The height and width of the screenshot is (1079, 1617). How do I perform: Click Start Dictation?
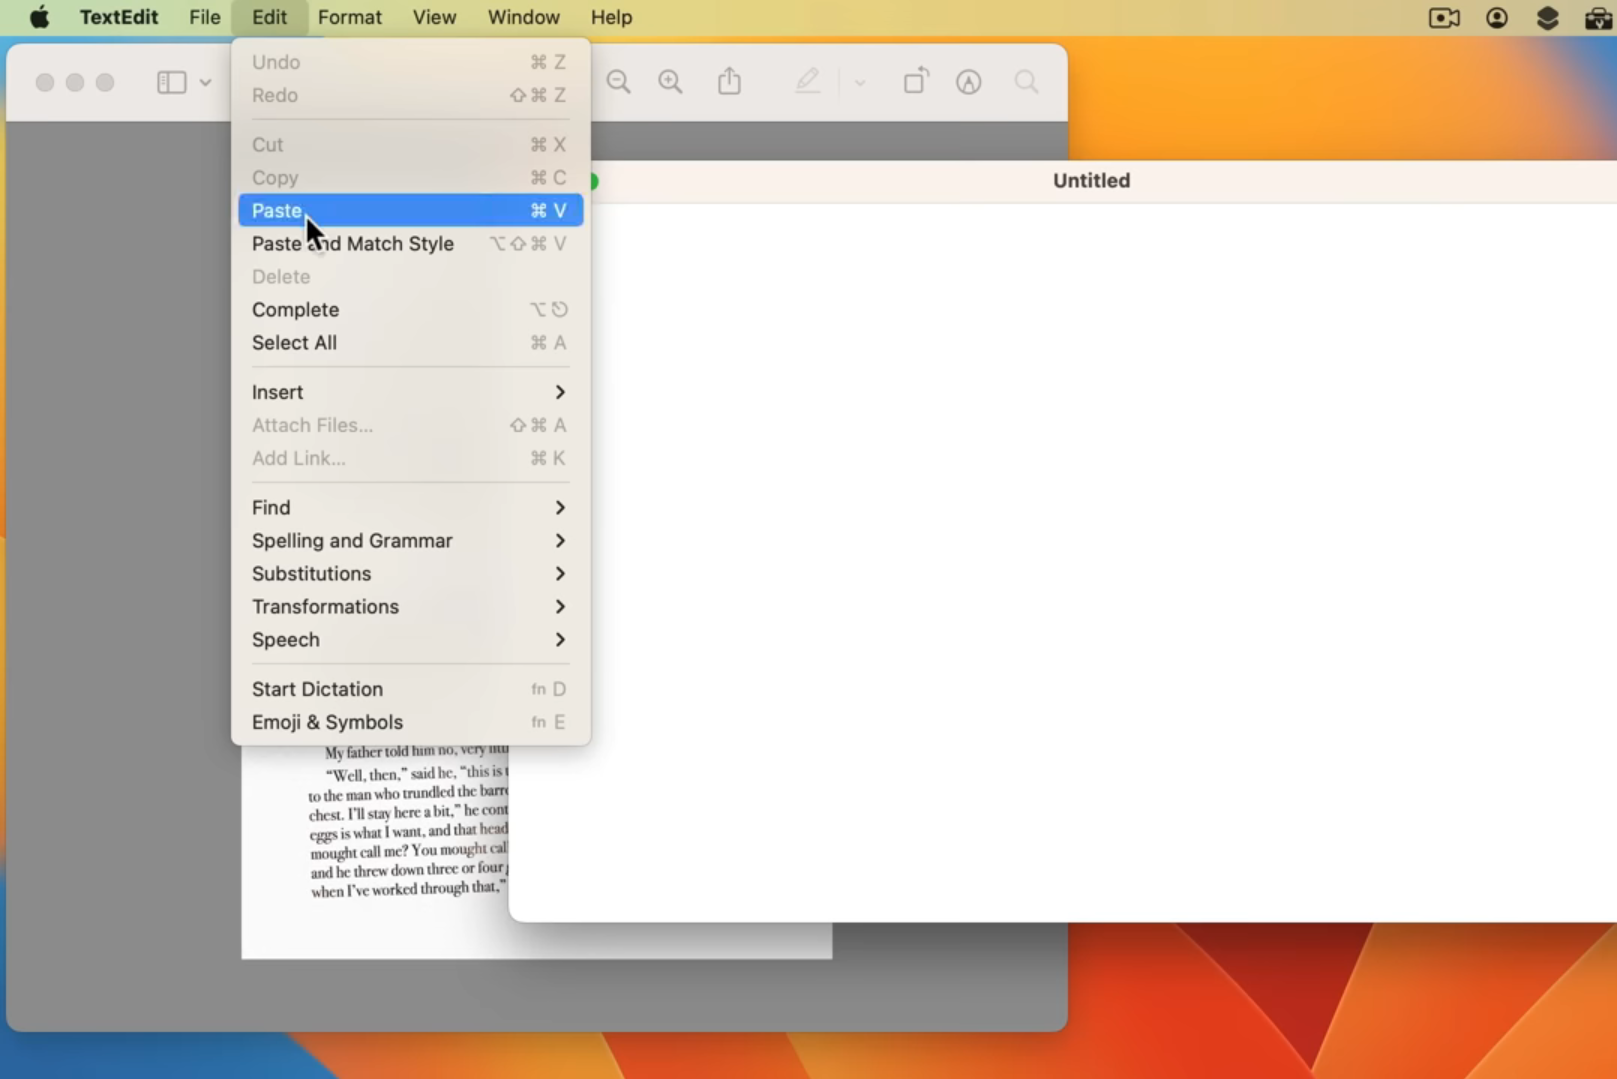[x=410, y=689]
